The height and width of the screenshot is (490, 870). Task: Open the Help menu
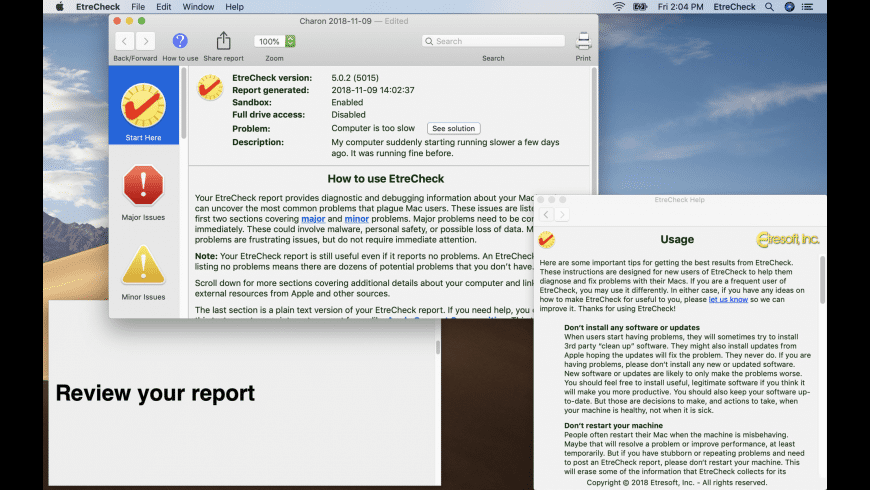click(x=234, y=7)
